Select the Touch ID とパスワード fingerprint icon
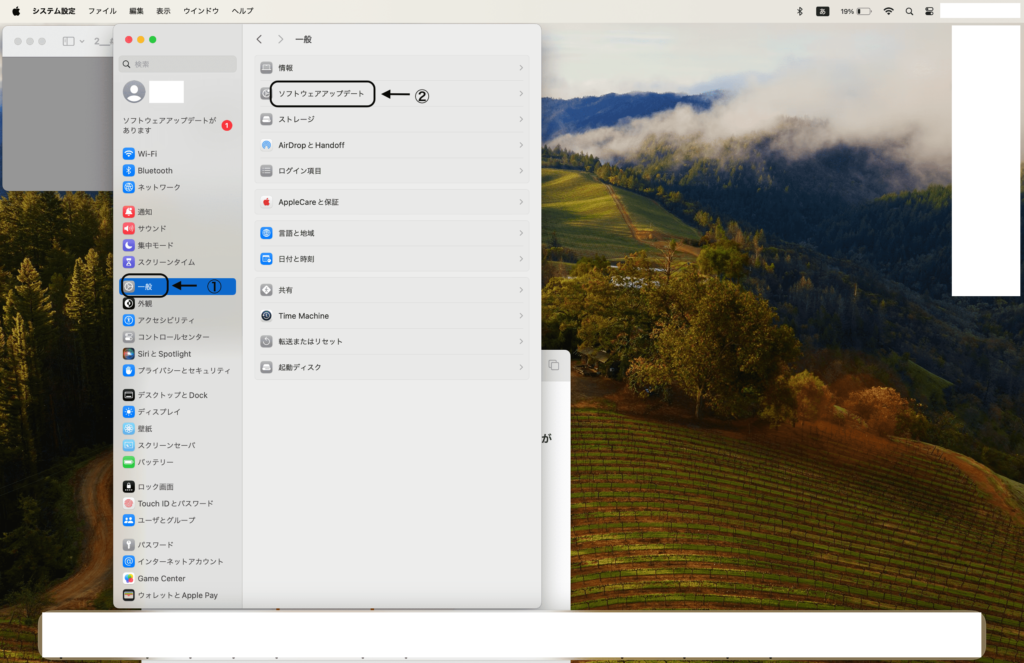Image resolution: width=1024 pixels, height=663 pixels. [x=129, y=504]
